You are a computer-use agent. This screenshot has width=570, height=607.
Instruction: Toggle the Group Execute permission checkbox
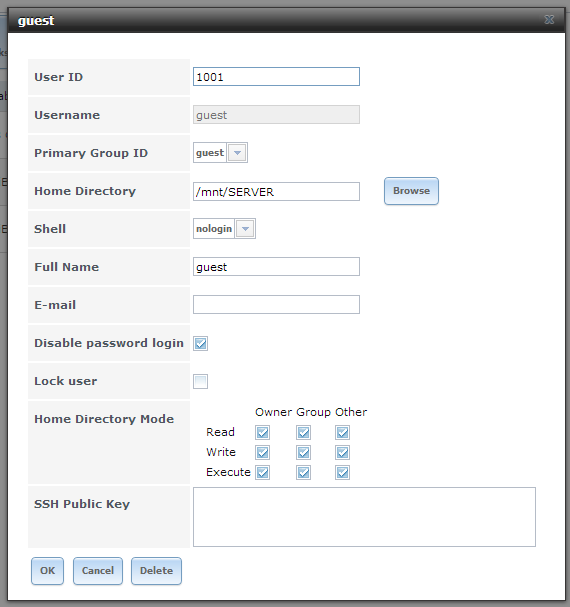pos(304,472)
